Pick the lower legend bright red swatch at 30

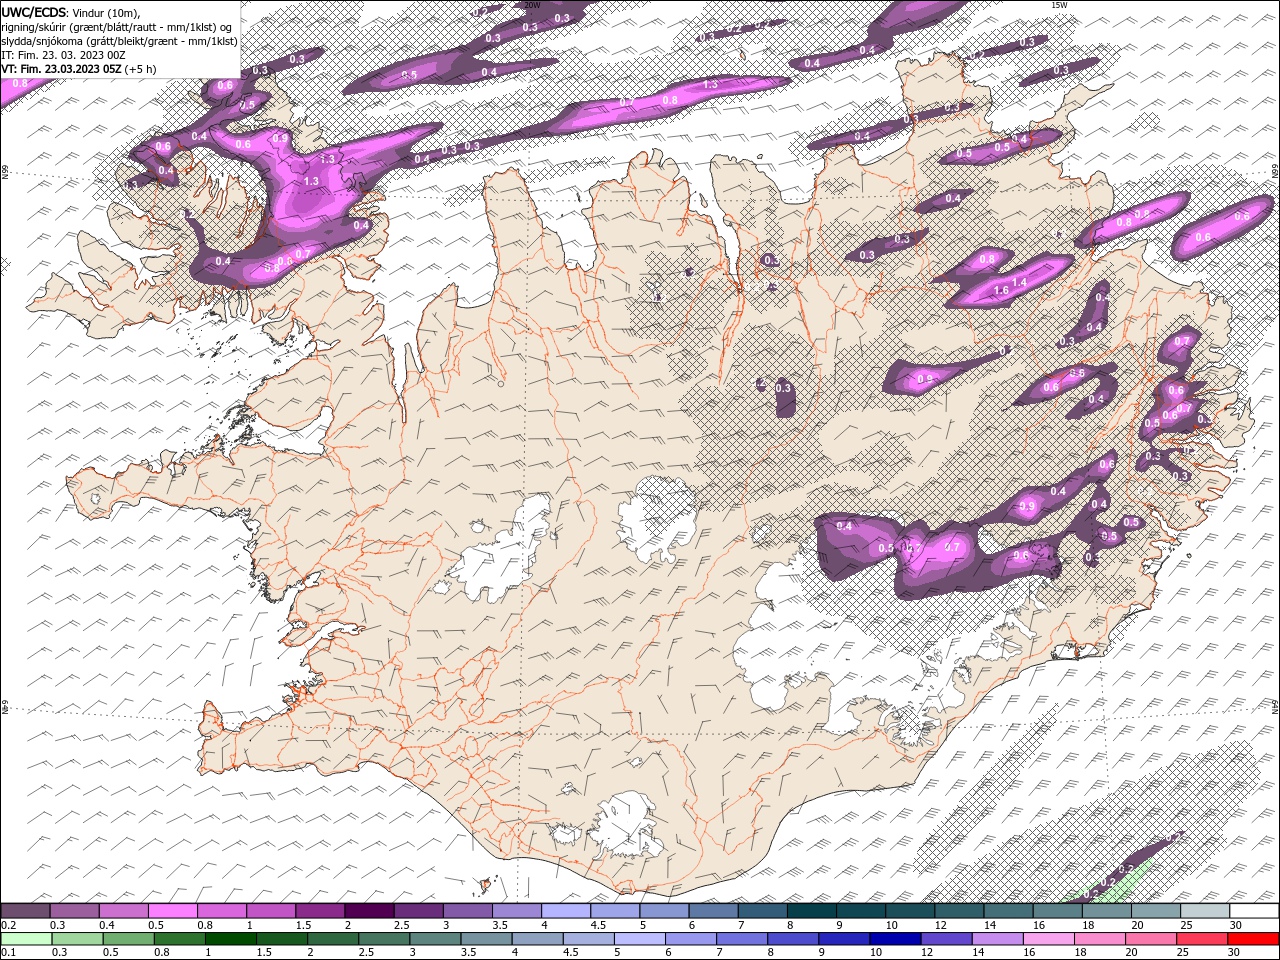click(1252, 939)
